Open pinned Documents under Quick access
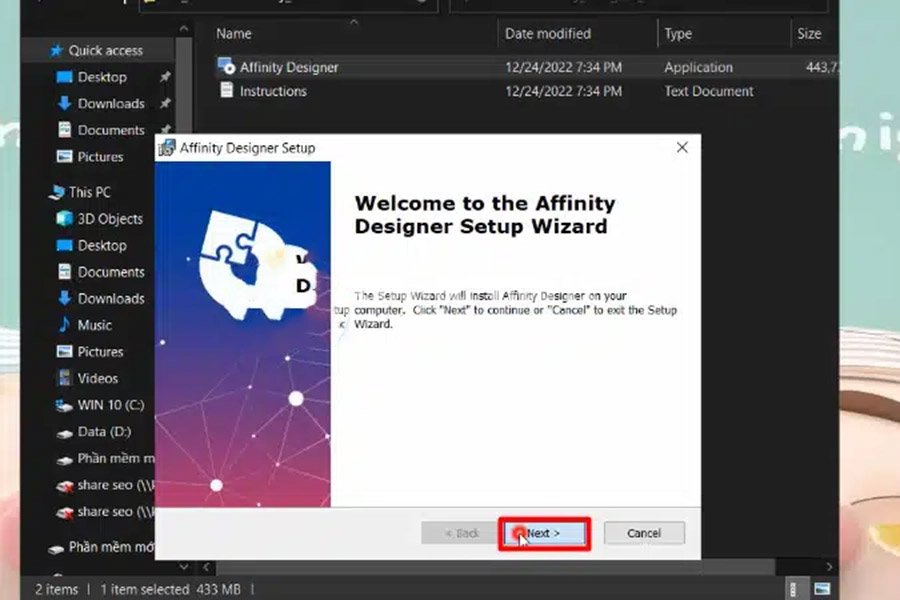 (x=111, y=130)
